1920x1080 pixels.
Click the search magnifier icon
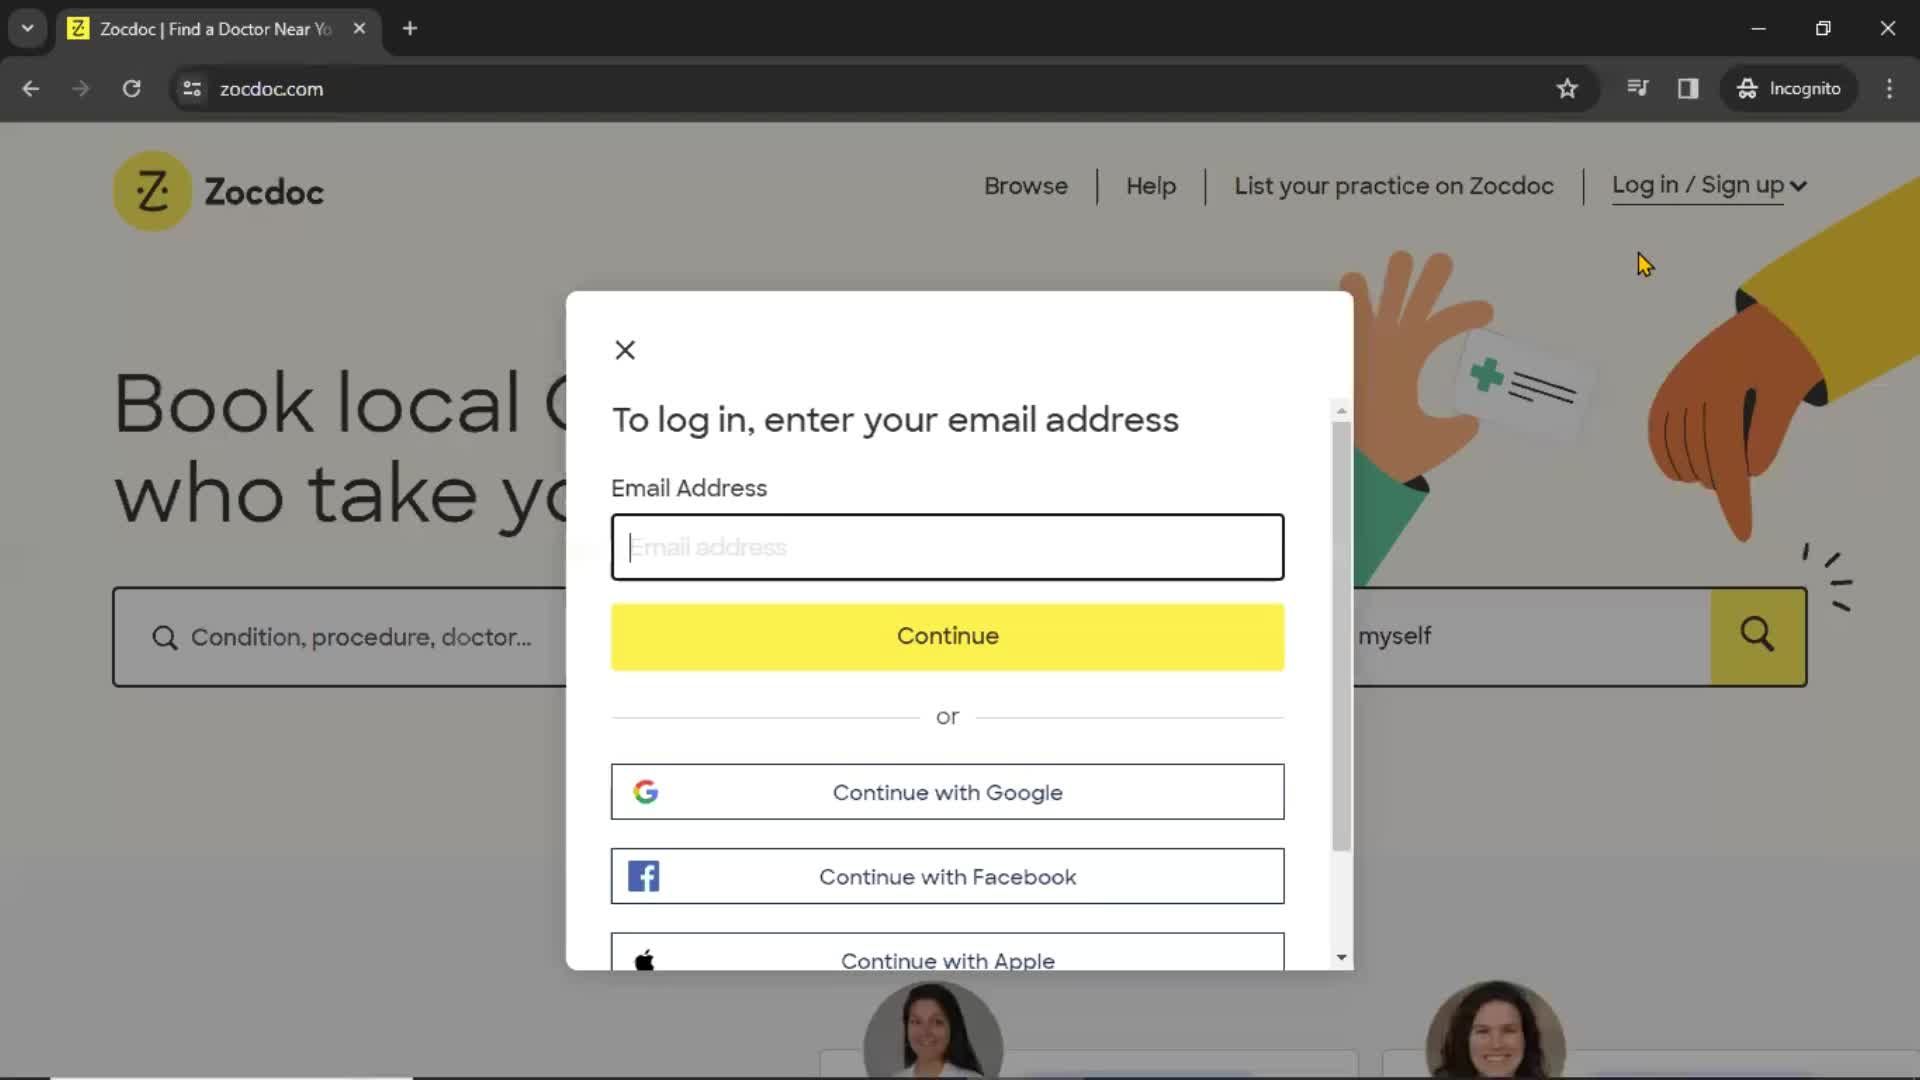1759,637
